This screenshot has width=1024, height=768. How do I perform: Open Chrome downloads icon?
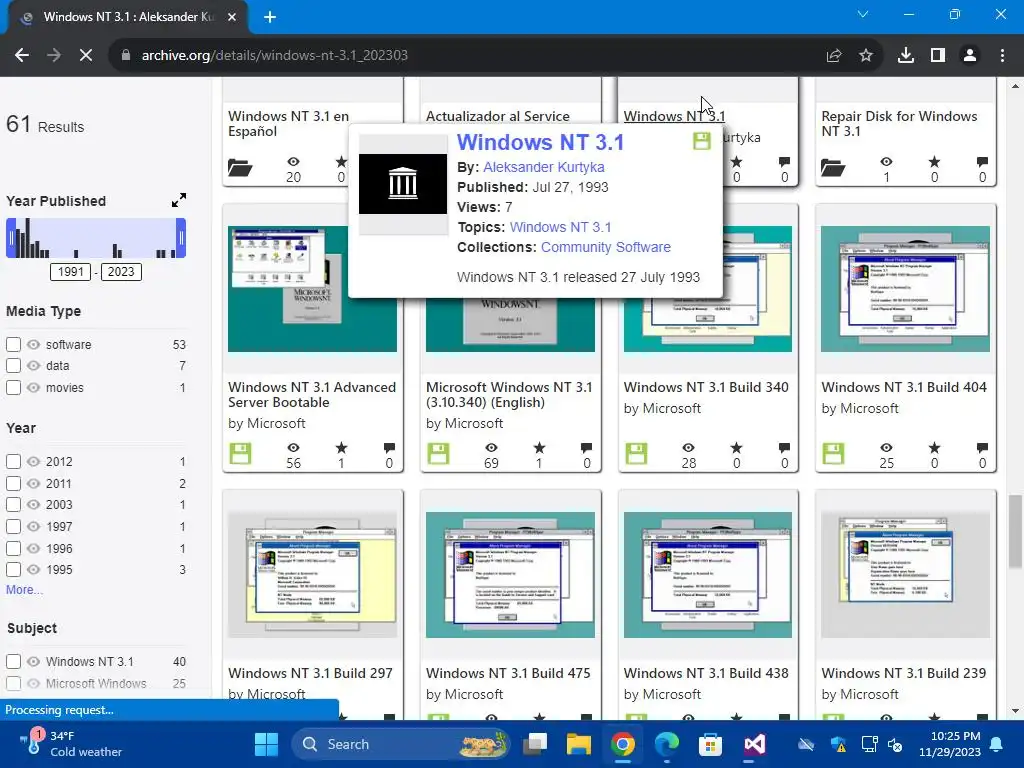[906, 56]
